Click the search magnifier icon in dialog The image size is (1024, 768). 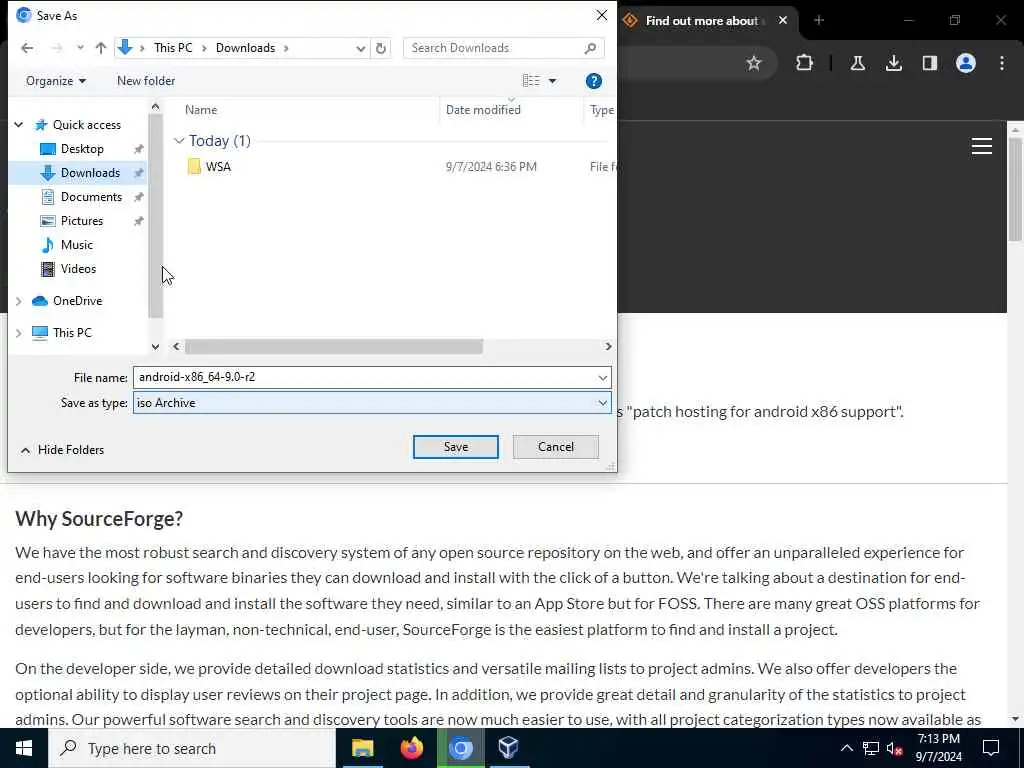coord(590,48)
